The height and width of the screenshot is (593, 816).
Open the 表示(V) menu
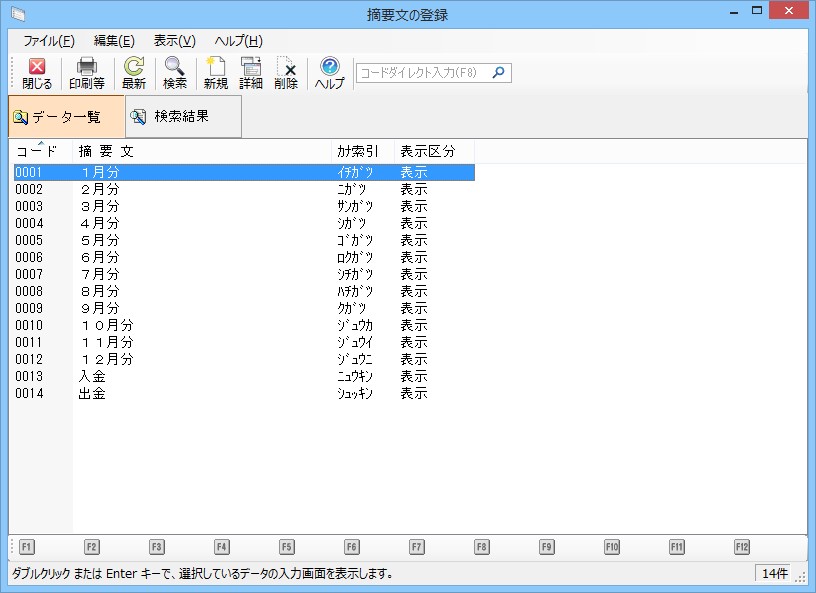[174, 41]
